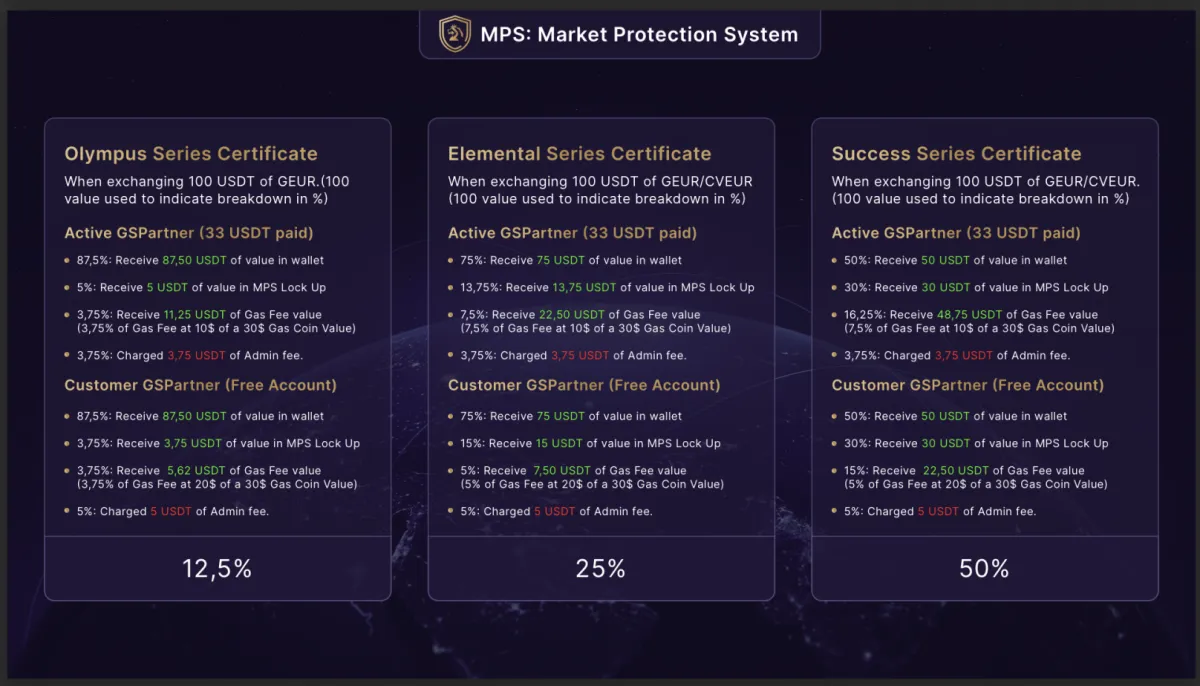1200x686 pixels.
Task: Click the red 3,75 USDT admin fee in Olympus card
Action: 195,355
